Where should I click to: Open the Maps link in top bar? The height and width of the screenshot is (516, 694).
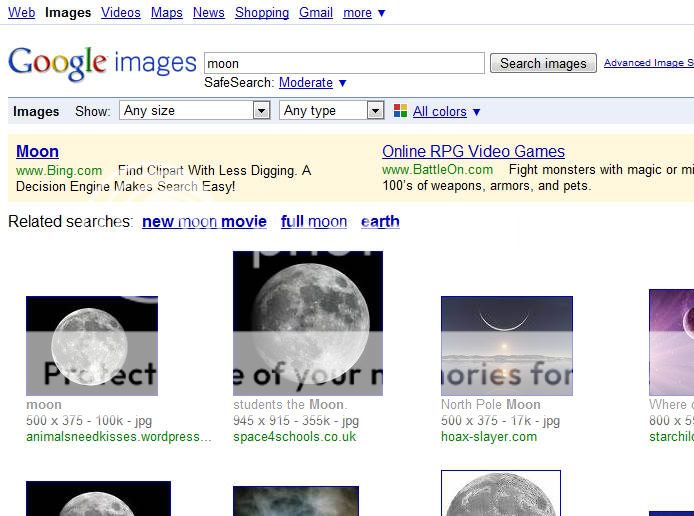click(166, 12)
